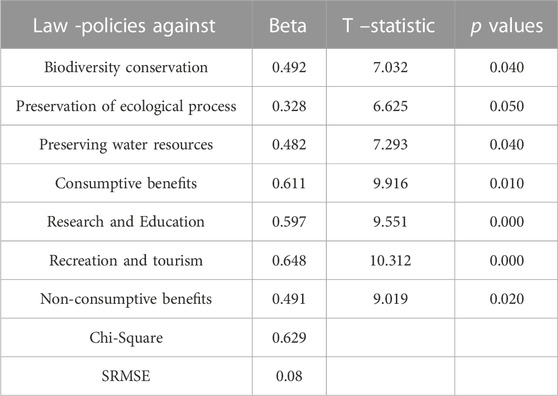Select the p value 0.020
Image resolution: width=558 pixels, height=396 pixels.
(x=507, y=299)
